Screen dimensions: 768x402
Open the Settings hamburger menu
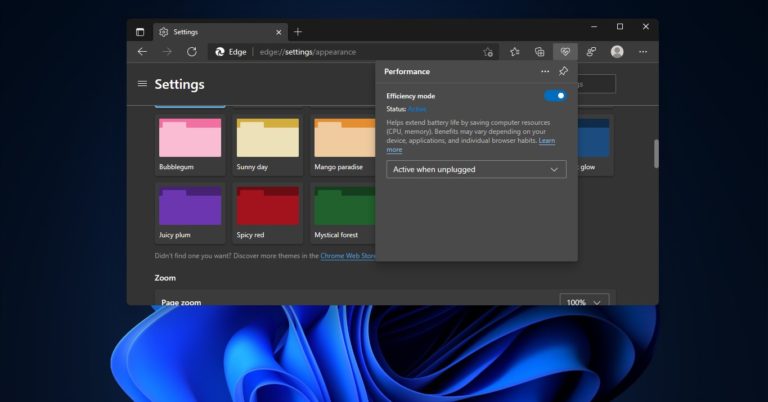click(142, 84)
